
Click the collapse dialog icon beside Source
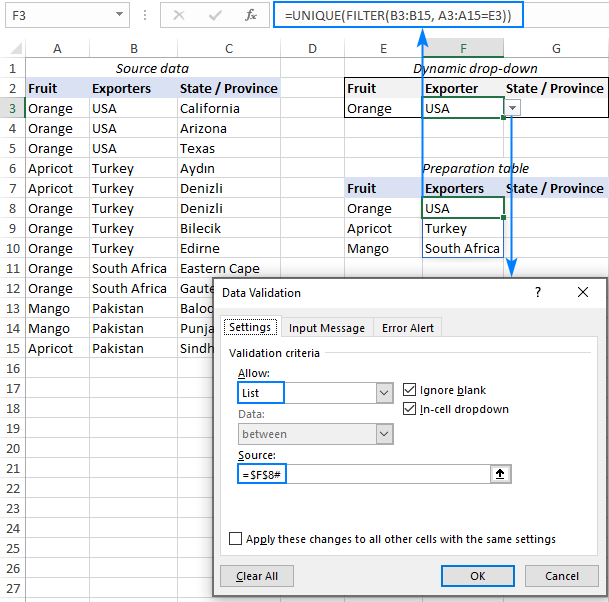pos(501,474)
